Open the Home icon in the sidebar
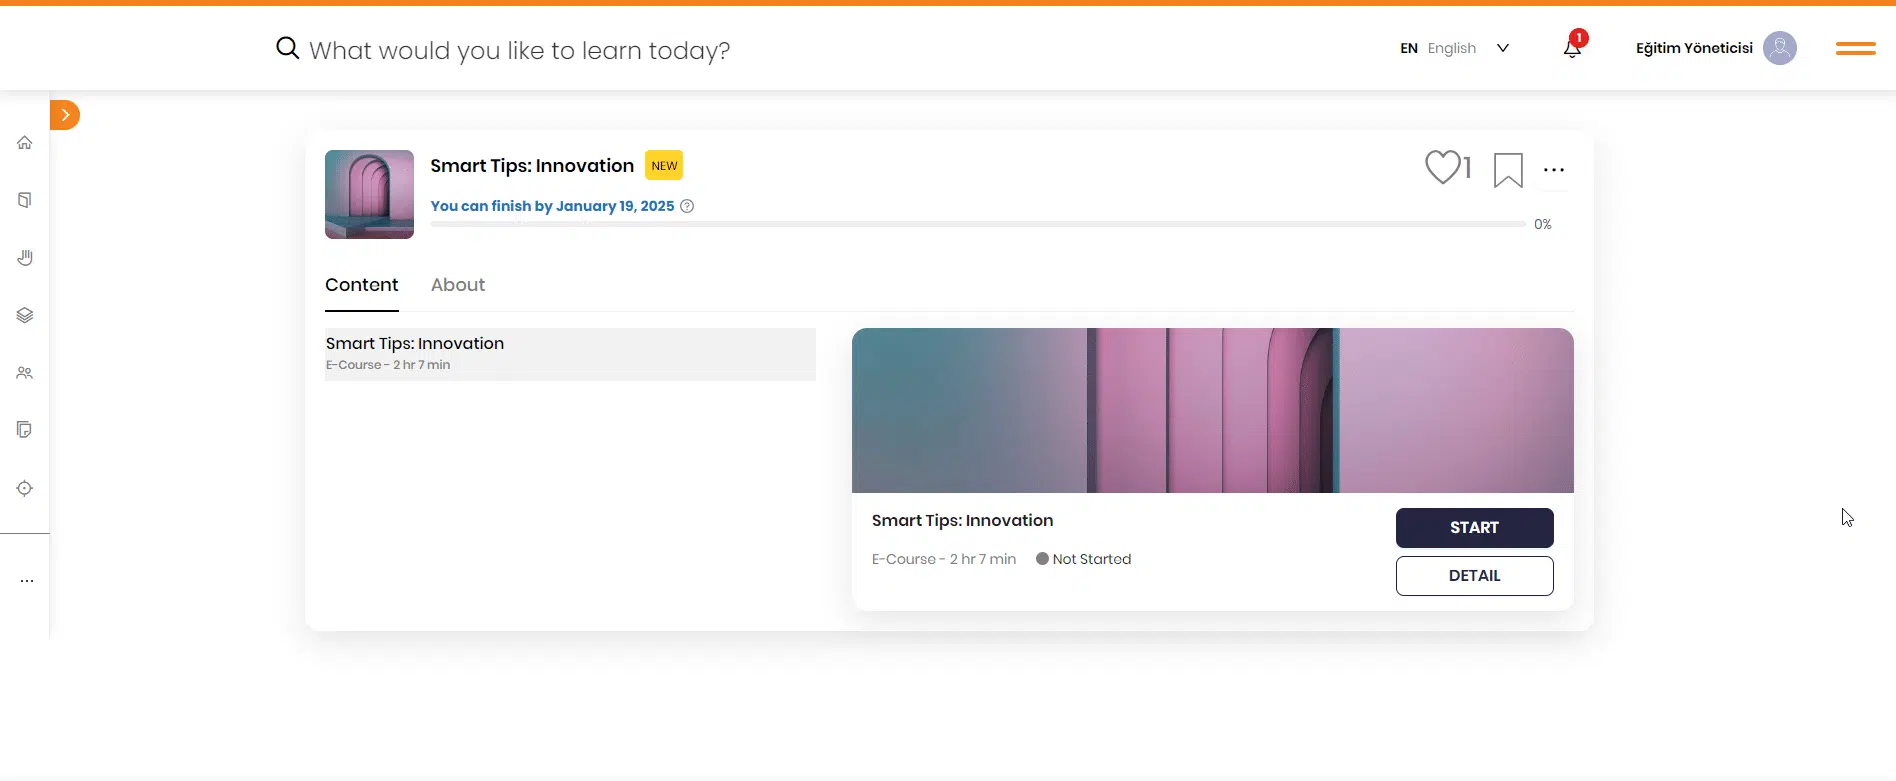1896x781 pixels. pyautogui.click(x=25, y=143)
